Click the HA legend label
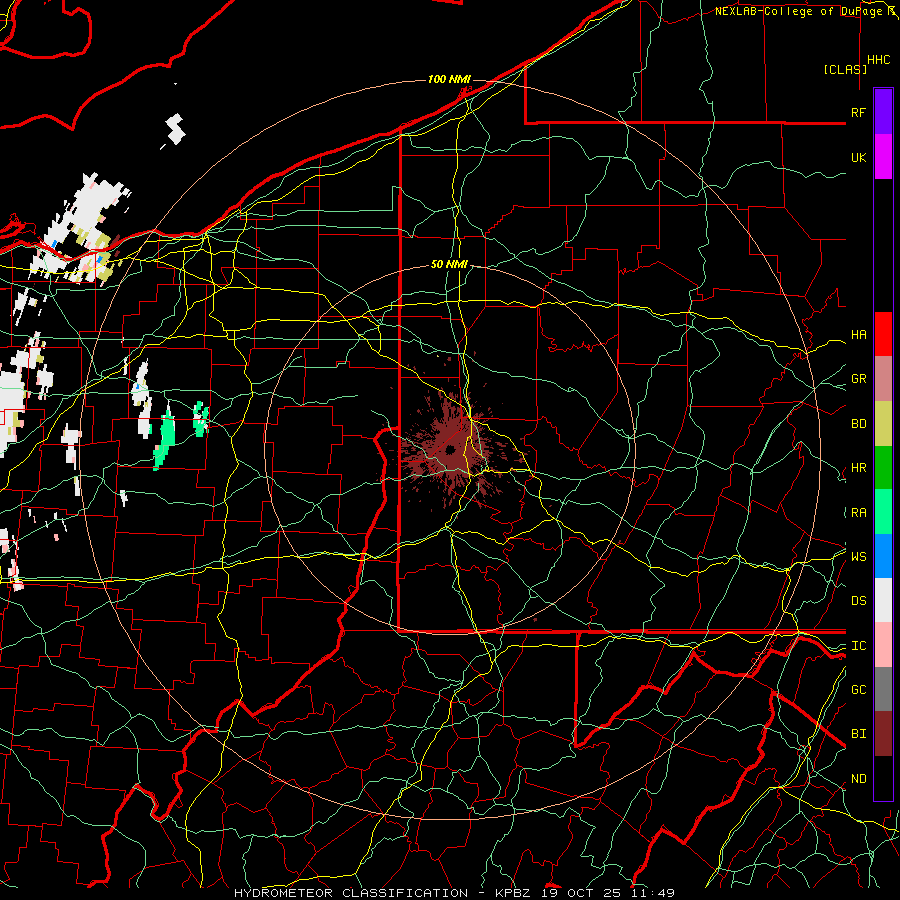This screenshot has width=900, height=900. pos(858,335)
